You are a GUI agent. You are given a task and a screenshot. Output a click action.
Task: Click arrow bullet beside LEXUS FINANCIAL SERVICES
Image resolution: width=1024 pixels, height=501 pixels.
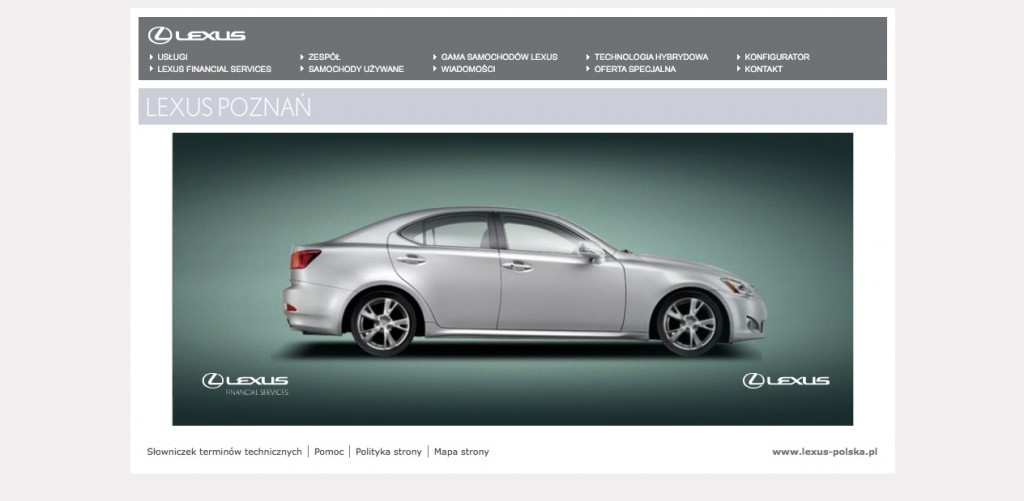[x=152, y=69]
